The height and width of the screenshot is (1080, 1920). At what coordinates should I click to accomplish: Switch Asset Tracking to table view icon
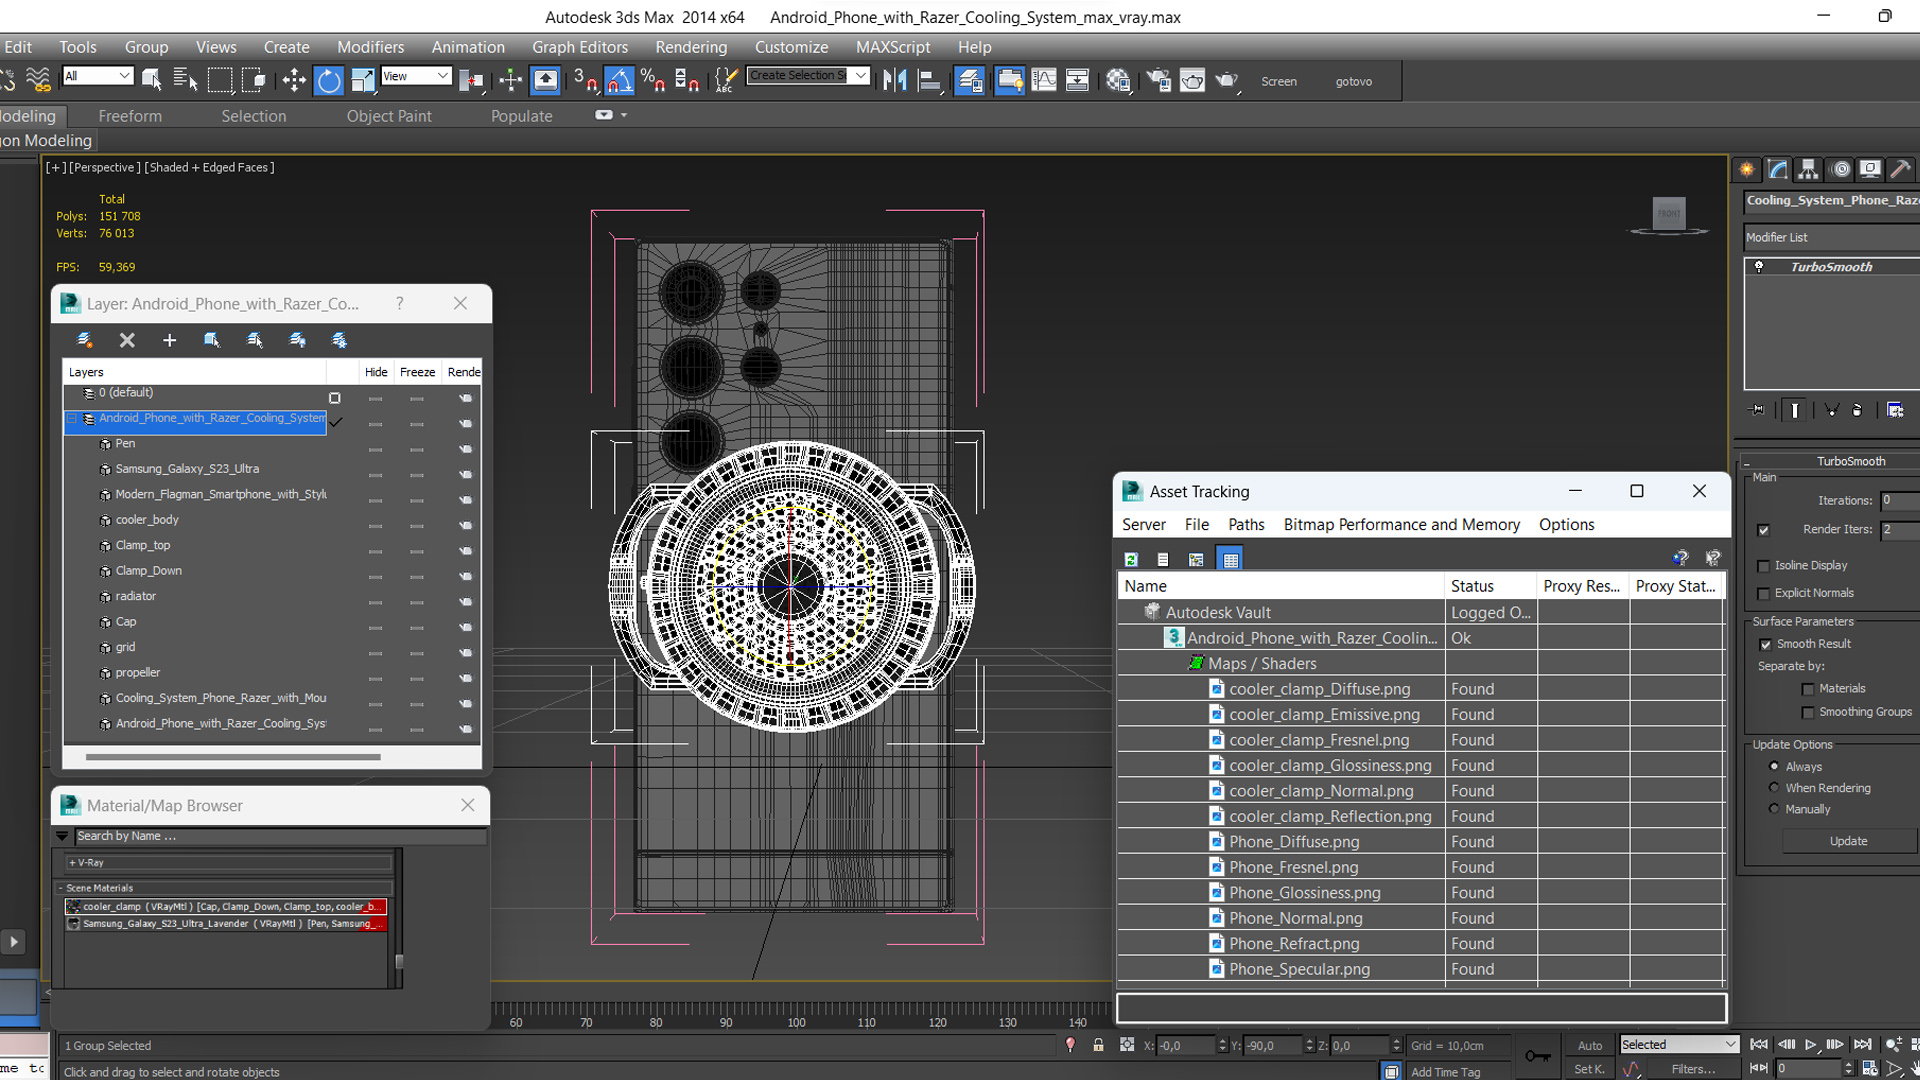pos(1230,559)
